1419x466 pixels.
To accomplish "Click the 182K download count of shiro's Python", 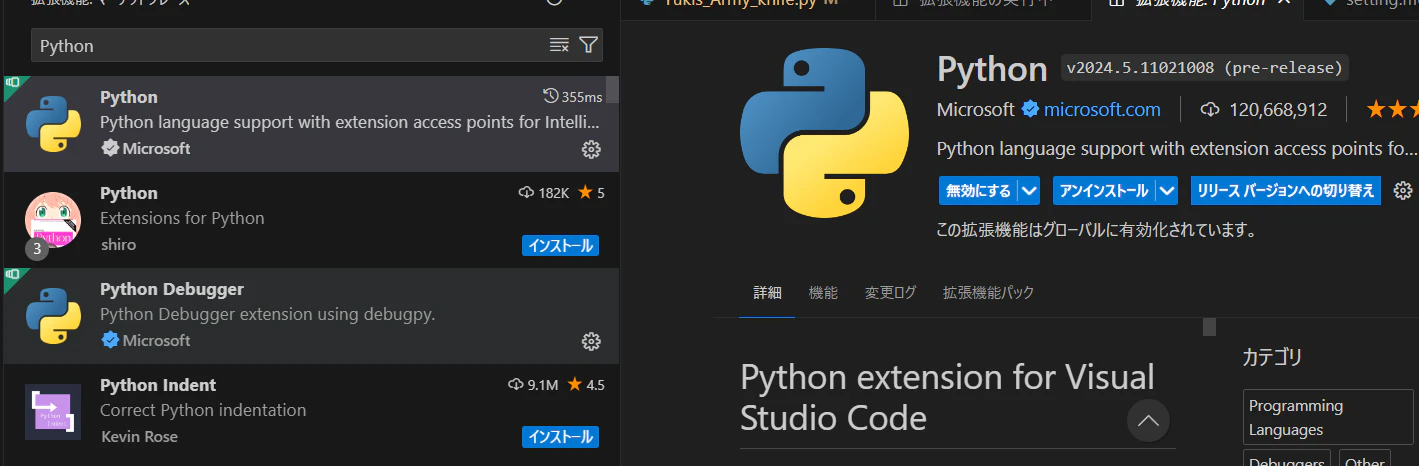I will [x=544, y=193].
